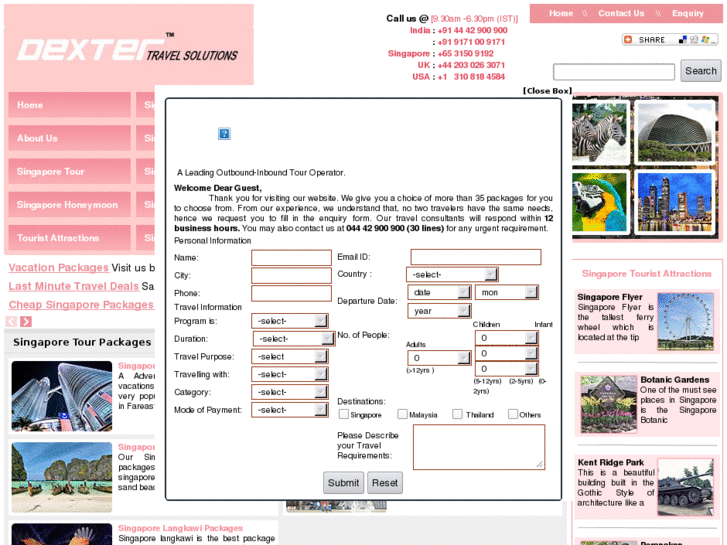Click the site search text box

coord(614,72)
